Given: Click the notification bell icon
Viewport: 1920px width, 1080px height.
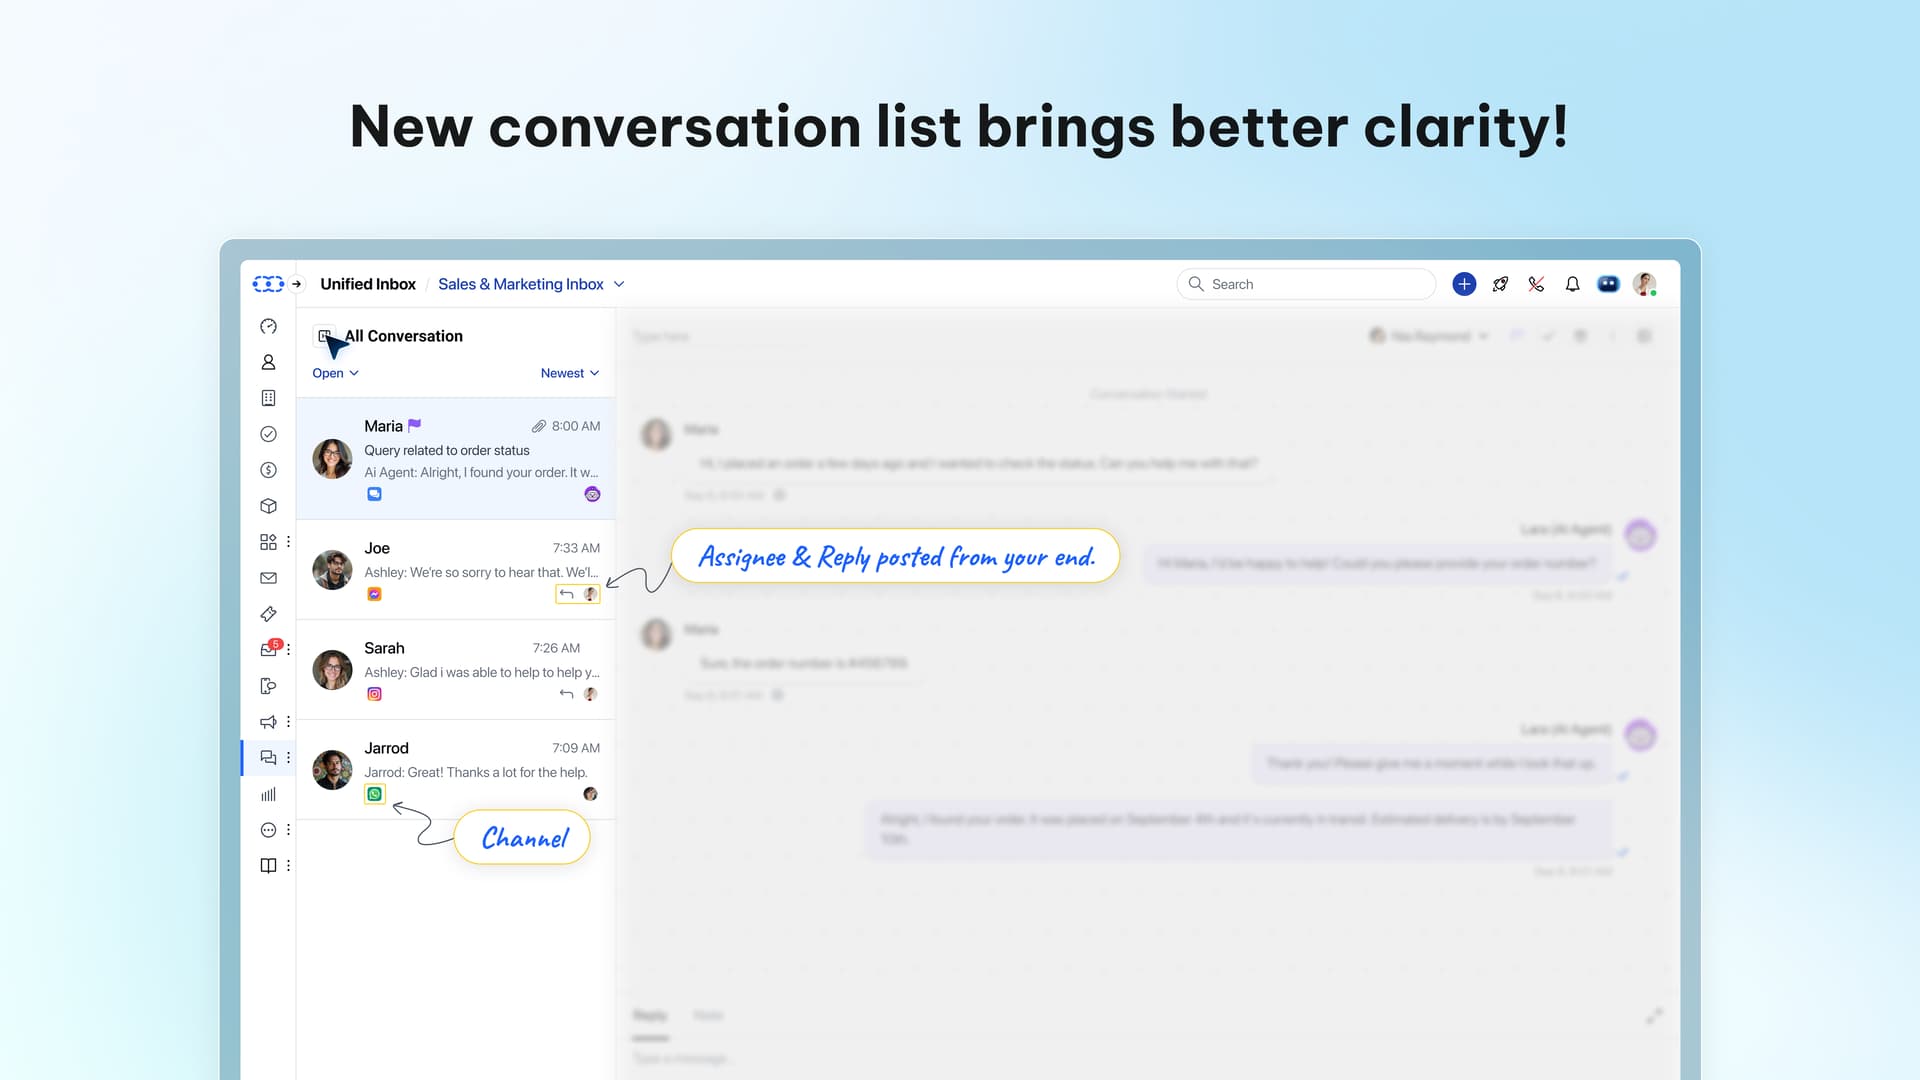Looking at the screenshot, I should pos(1572,284).
